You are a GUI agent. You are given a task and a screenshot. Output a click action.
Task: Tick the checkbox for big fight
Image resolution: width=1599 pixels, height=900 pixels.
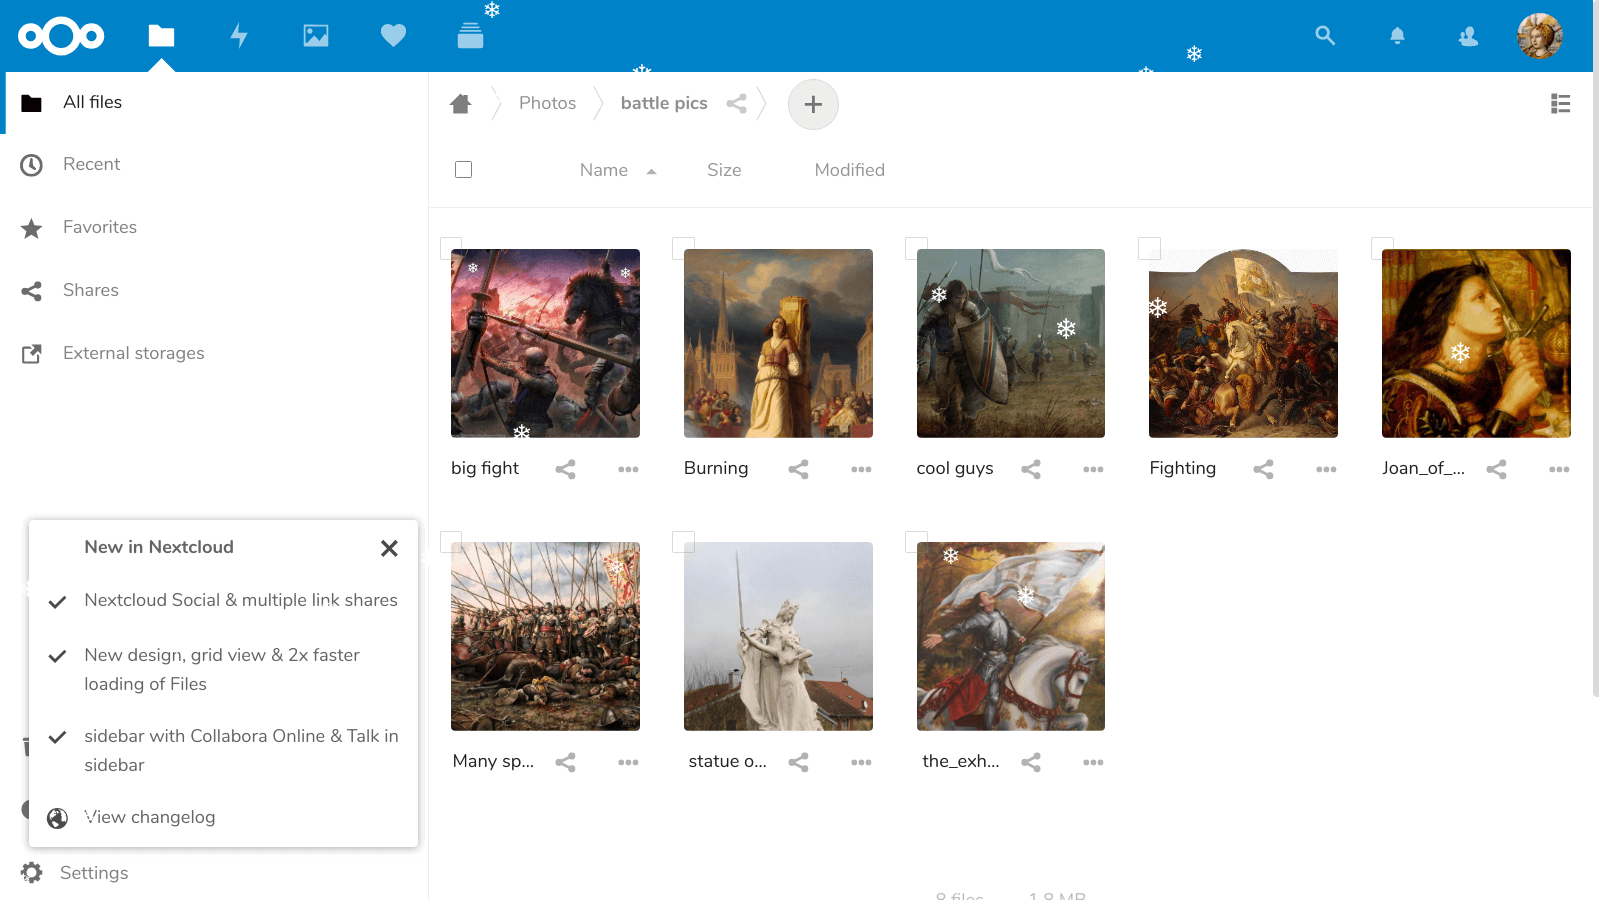pyautogui.click(x=451, y=248)
